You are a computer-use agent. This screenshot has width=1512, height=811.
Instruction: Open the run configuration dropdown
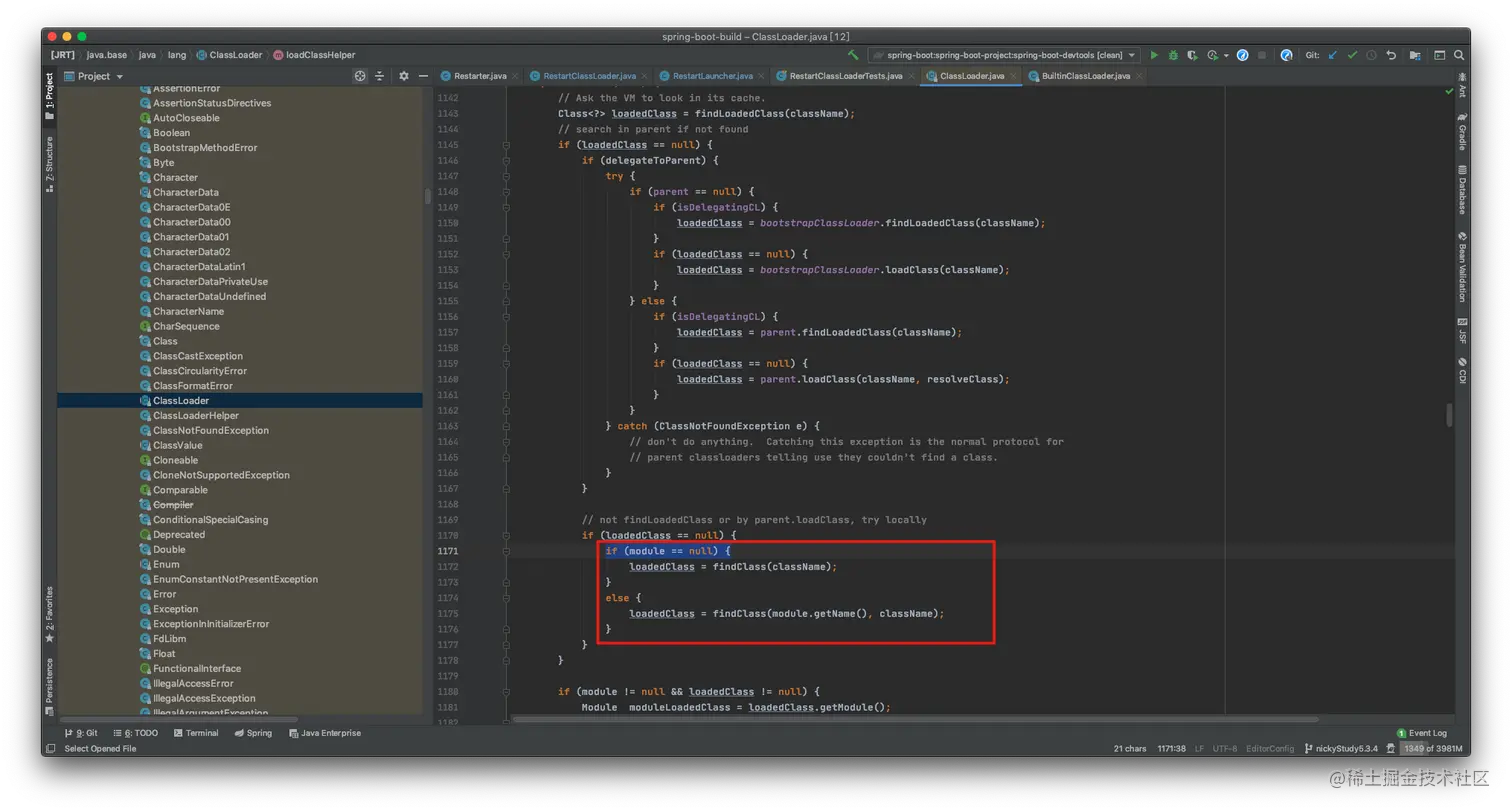click(1004, 55)
